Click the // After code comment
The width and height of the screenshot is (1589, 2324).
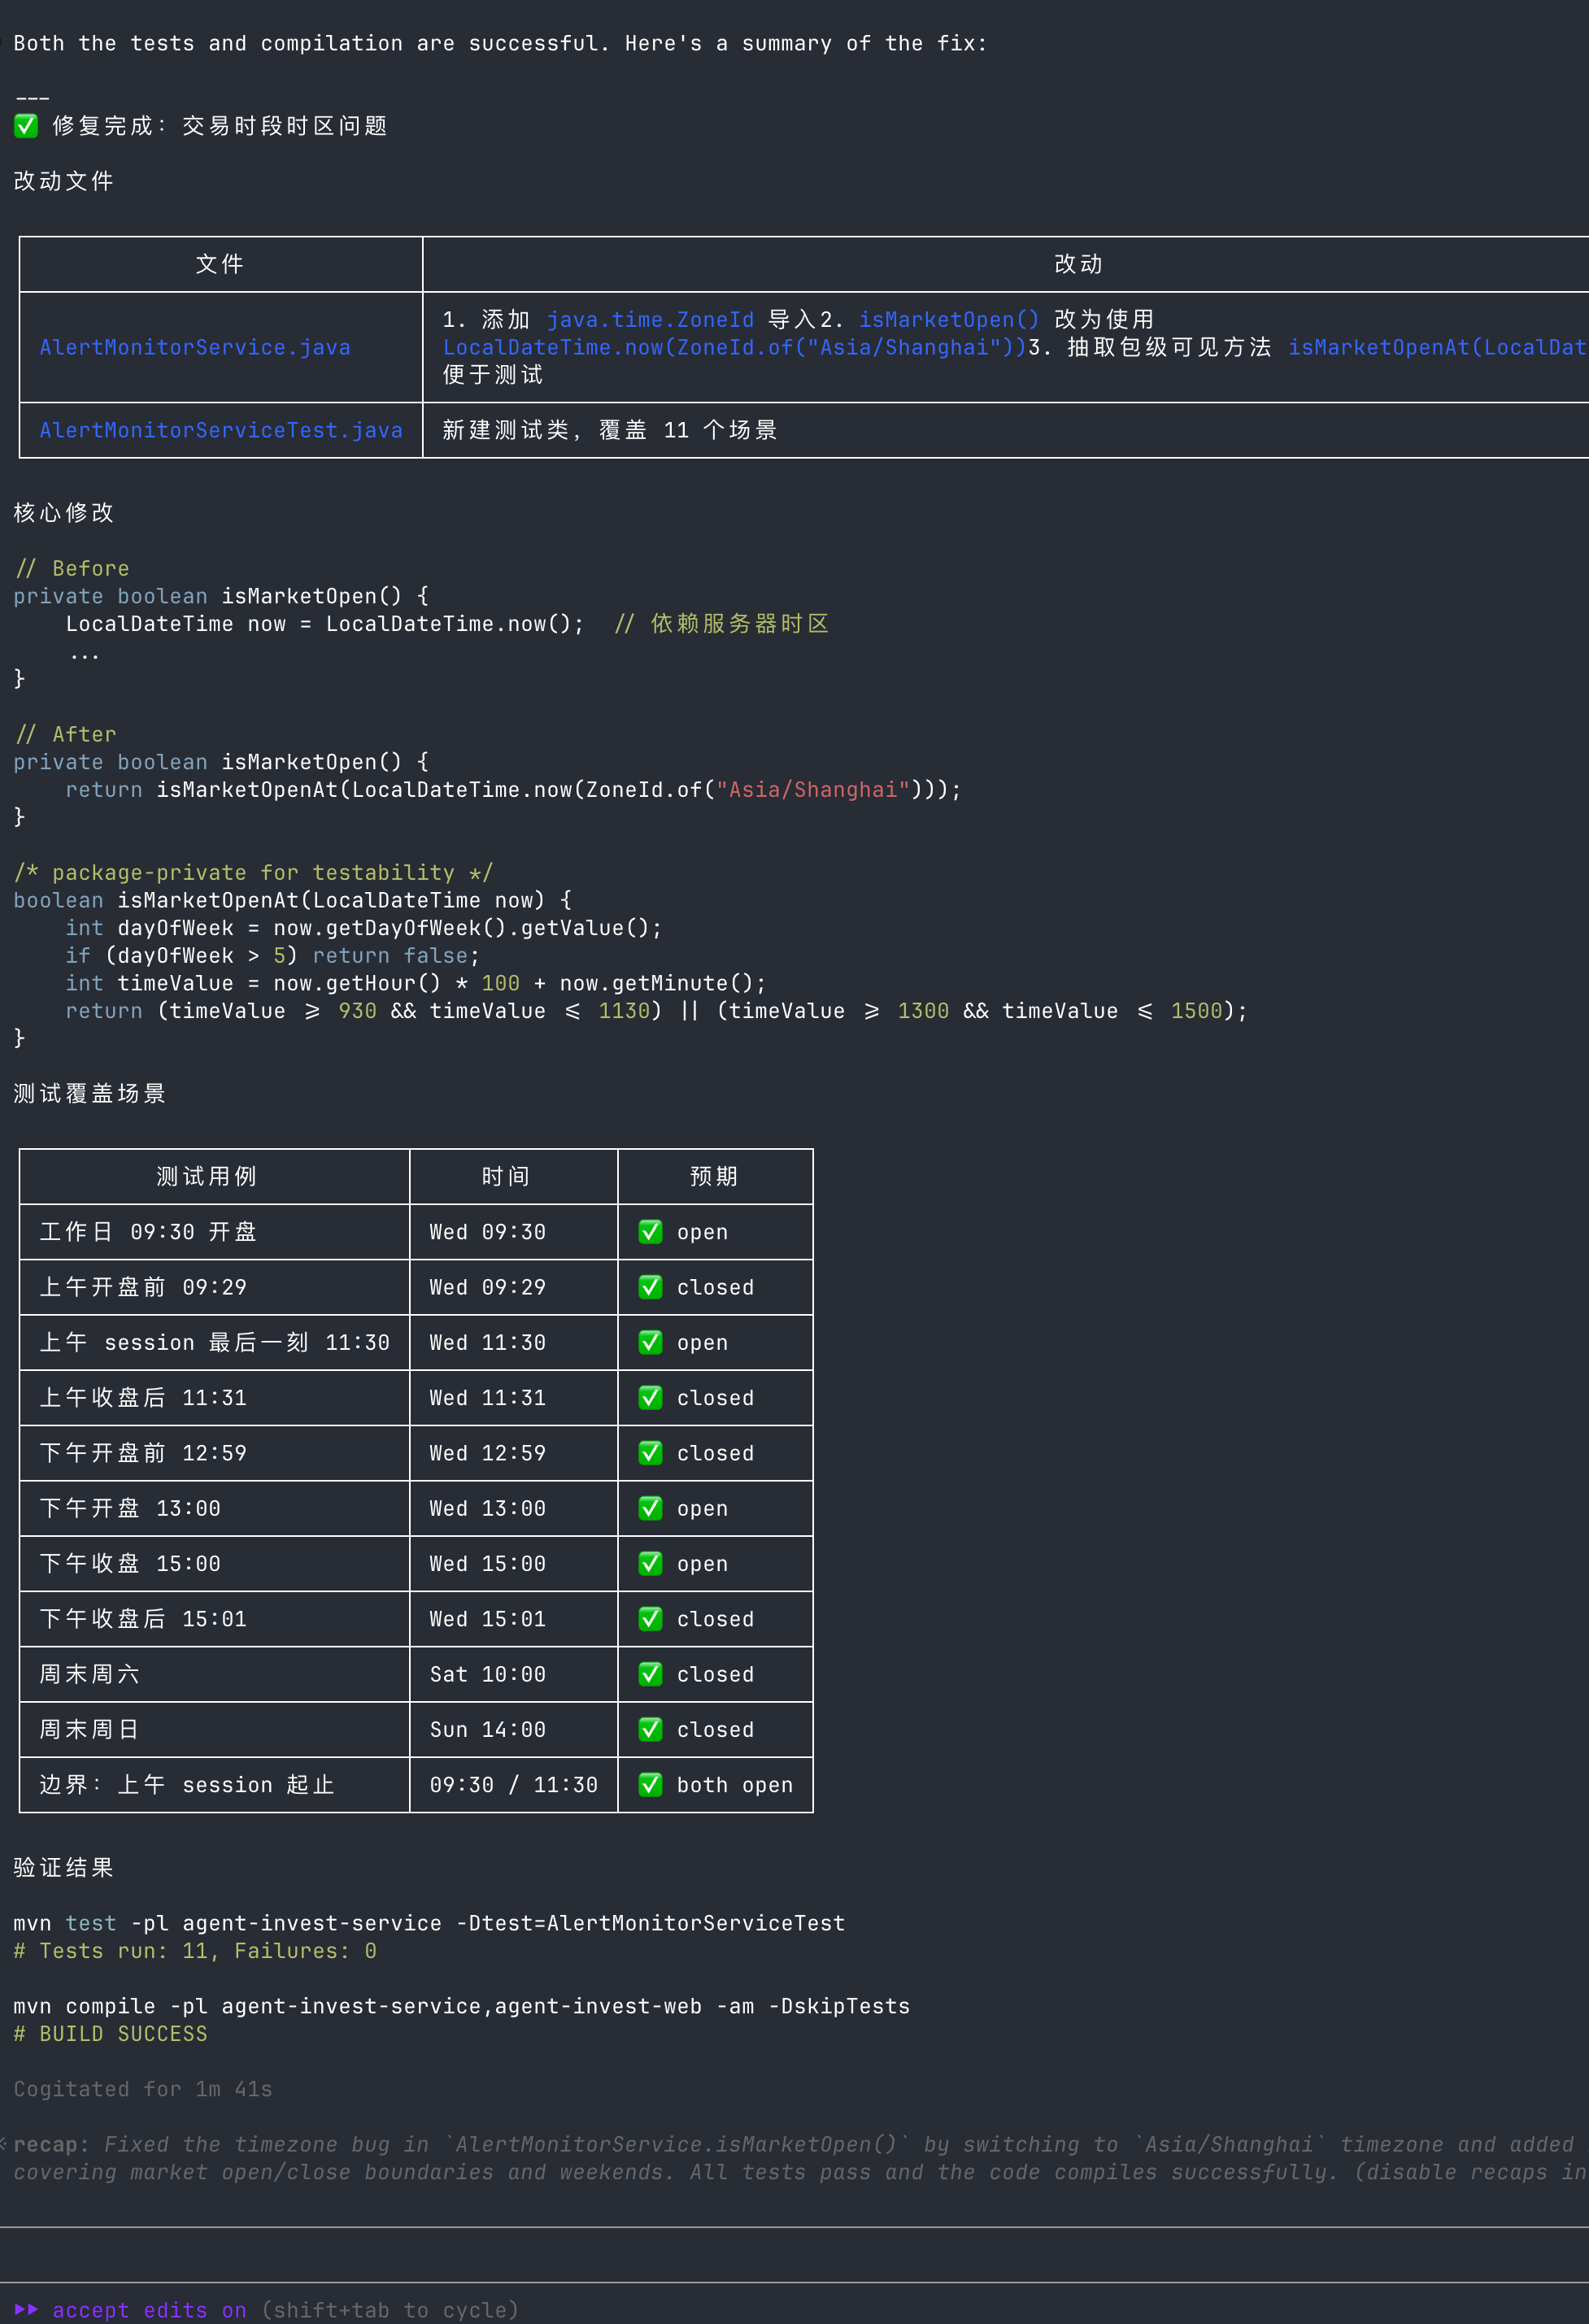click(66, 734)
